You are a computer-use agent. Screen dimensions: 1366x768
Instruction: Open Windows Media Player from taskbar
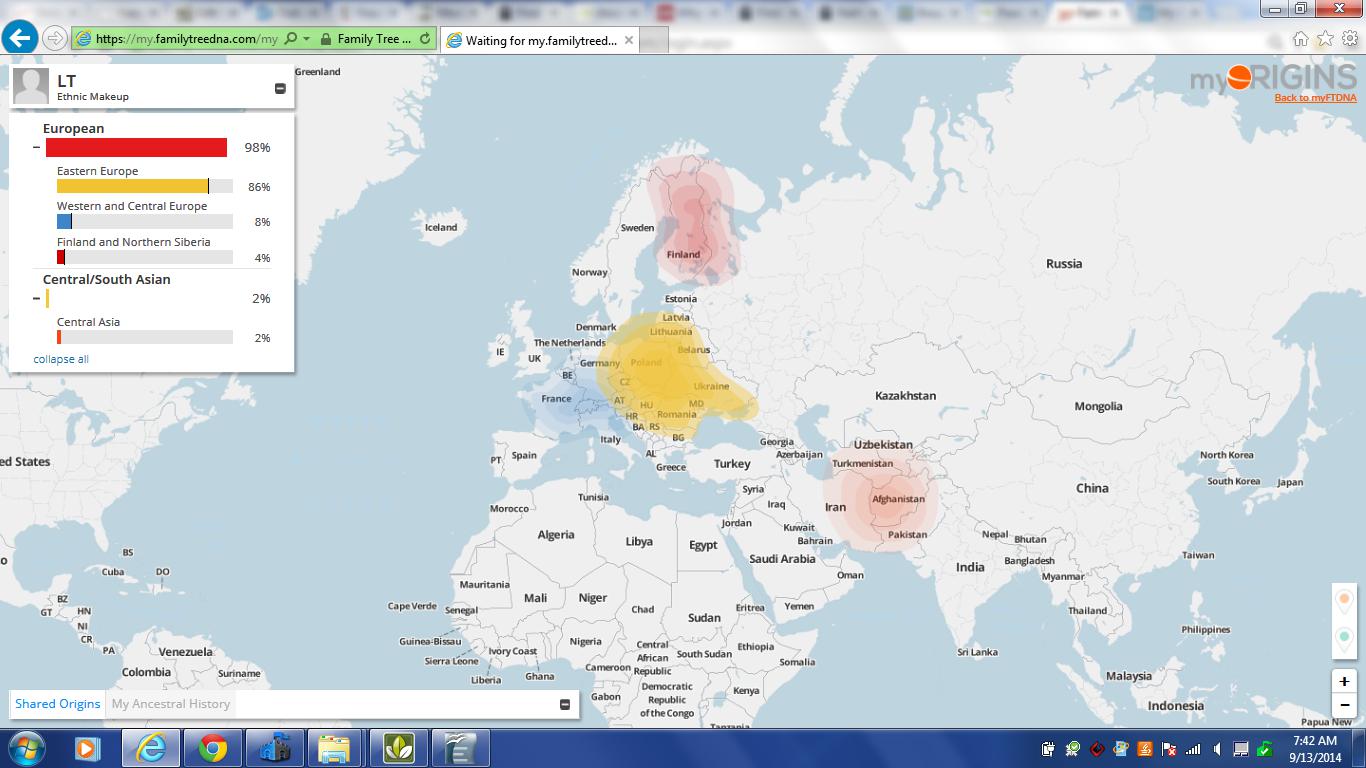[87, 748]
